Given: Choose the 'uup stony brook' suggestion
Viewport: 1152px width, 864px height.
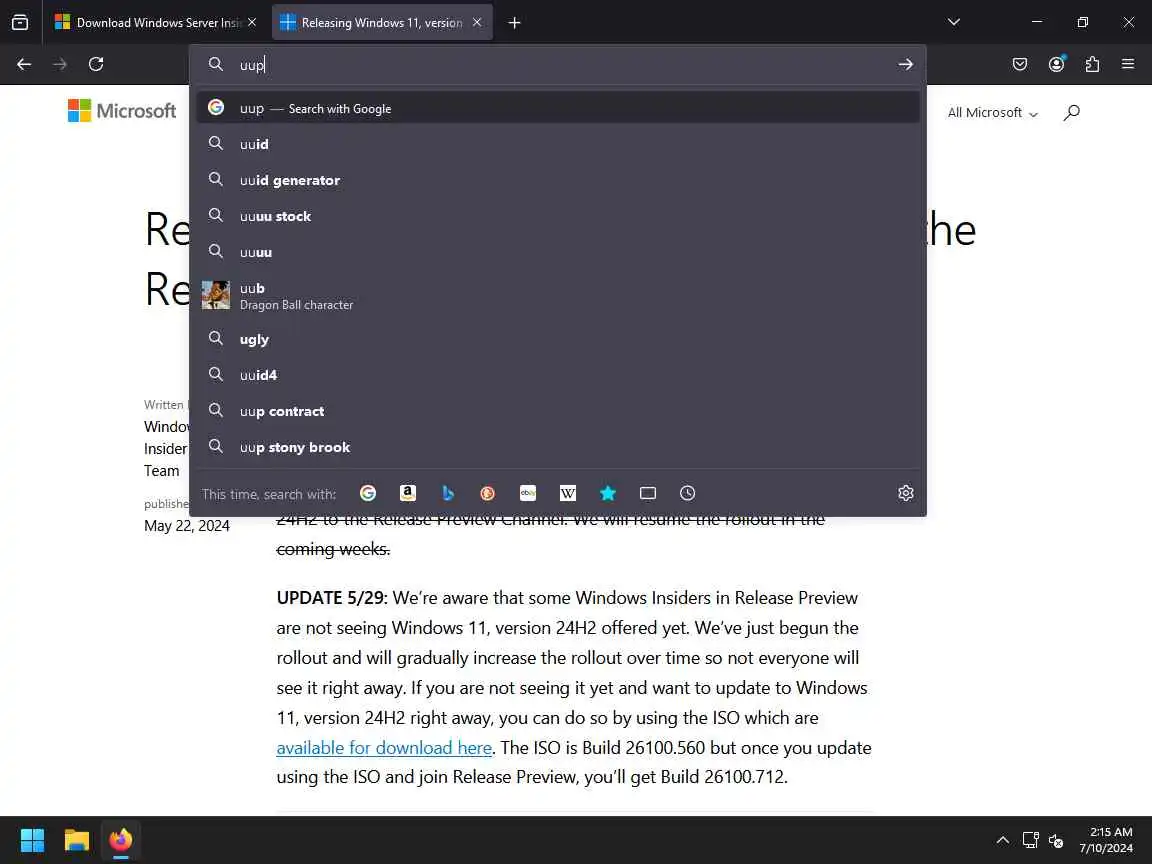Looking at the screenshot, I should (558, 447).
